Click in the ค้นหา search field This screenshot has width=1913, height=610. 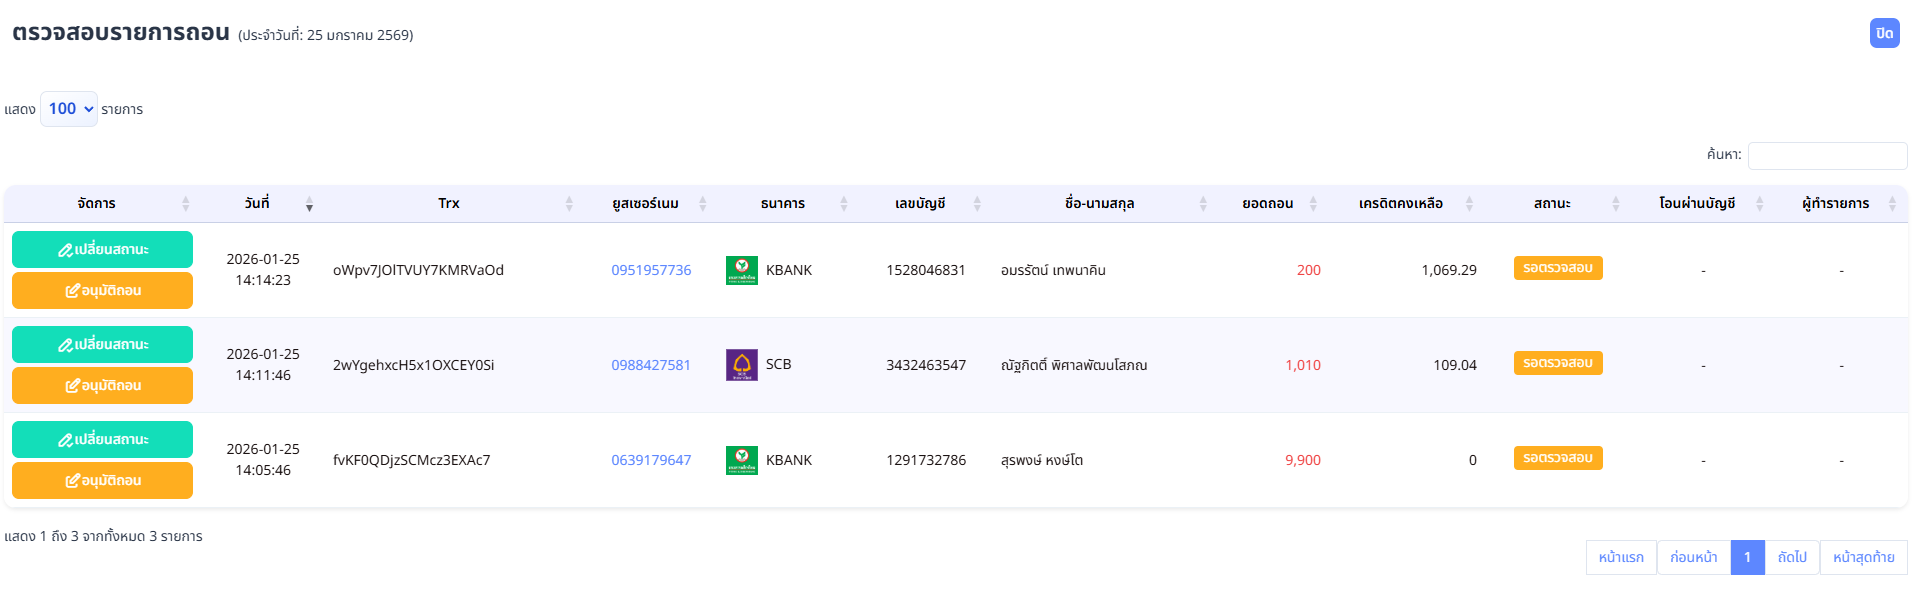coord(1827,155)
